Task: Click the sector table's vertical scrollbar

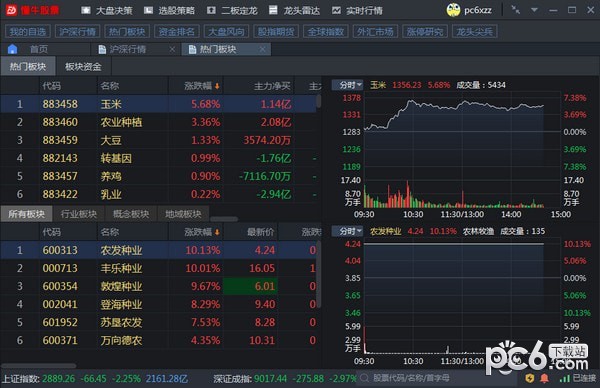Action: (319, 101)
